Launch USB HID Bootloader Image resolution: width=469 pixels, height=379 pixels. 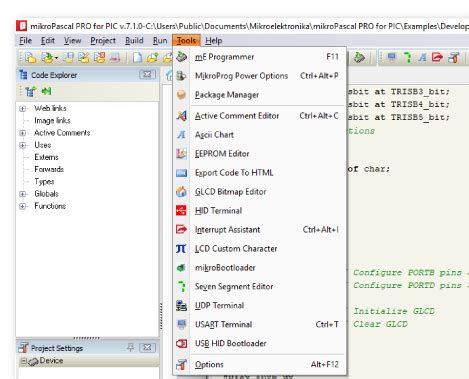coord(259,344)
